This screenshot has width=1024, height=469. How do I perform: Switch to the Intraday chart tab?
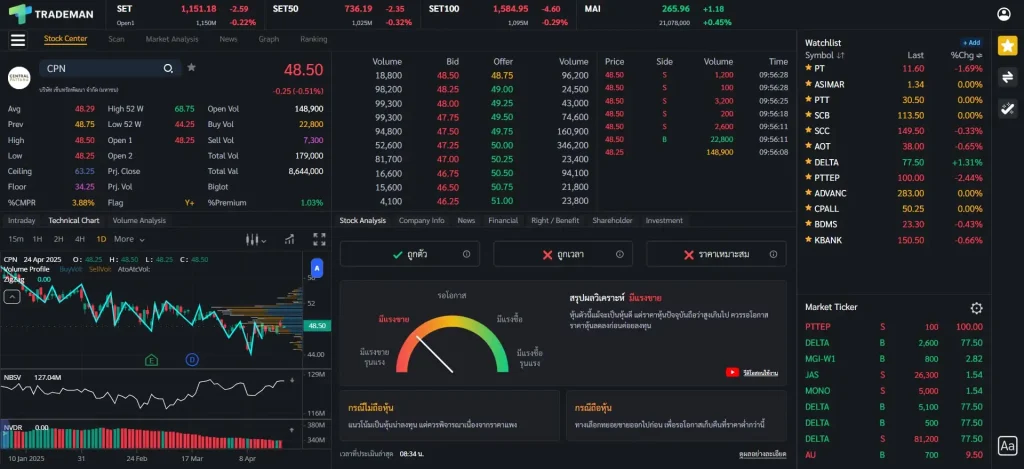22,221
